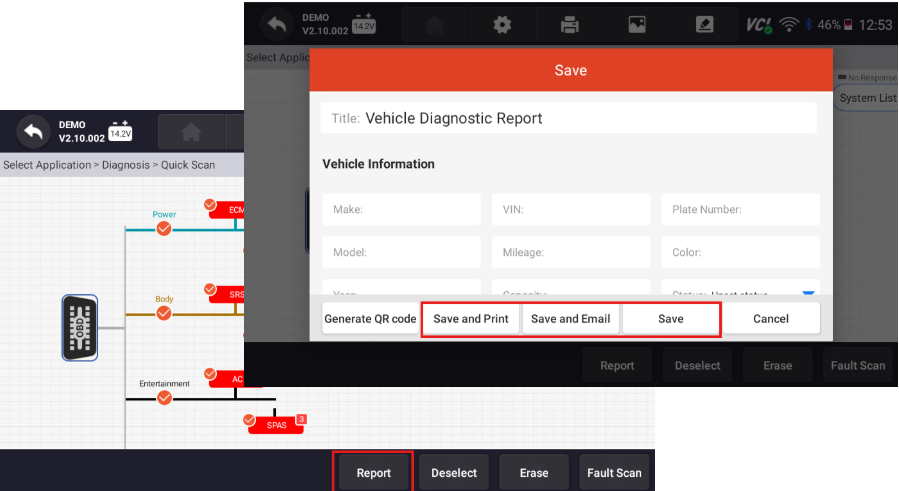Click the OBD connector icon
This screenshot has width=899, height=491.
(80, 328)
